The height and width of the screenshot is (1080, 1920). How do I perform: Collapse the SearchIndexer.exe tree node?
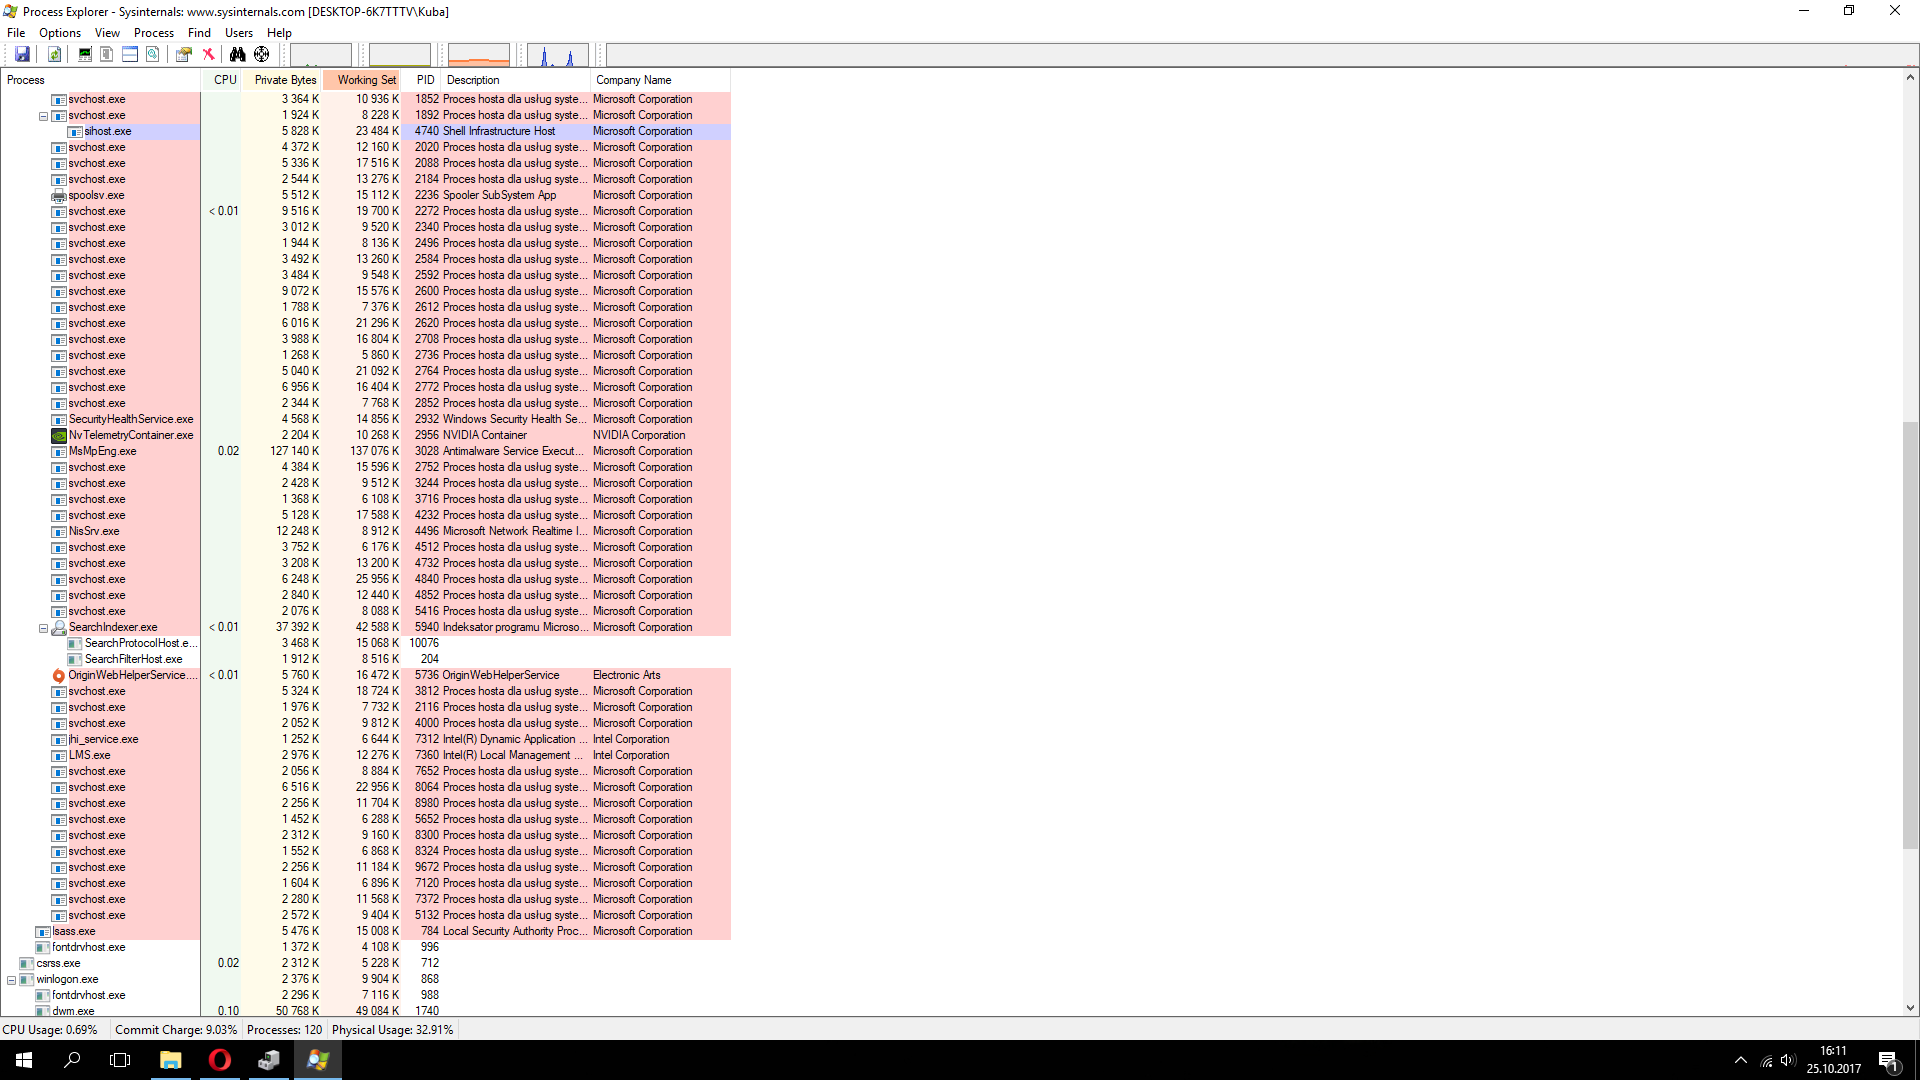click(x=43, y=628)
